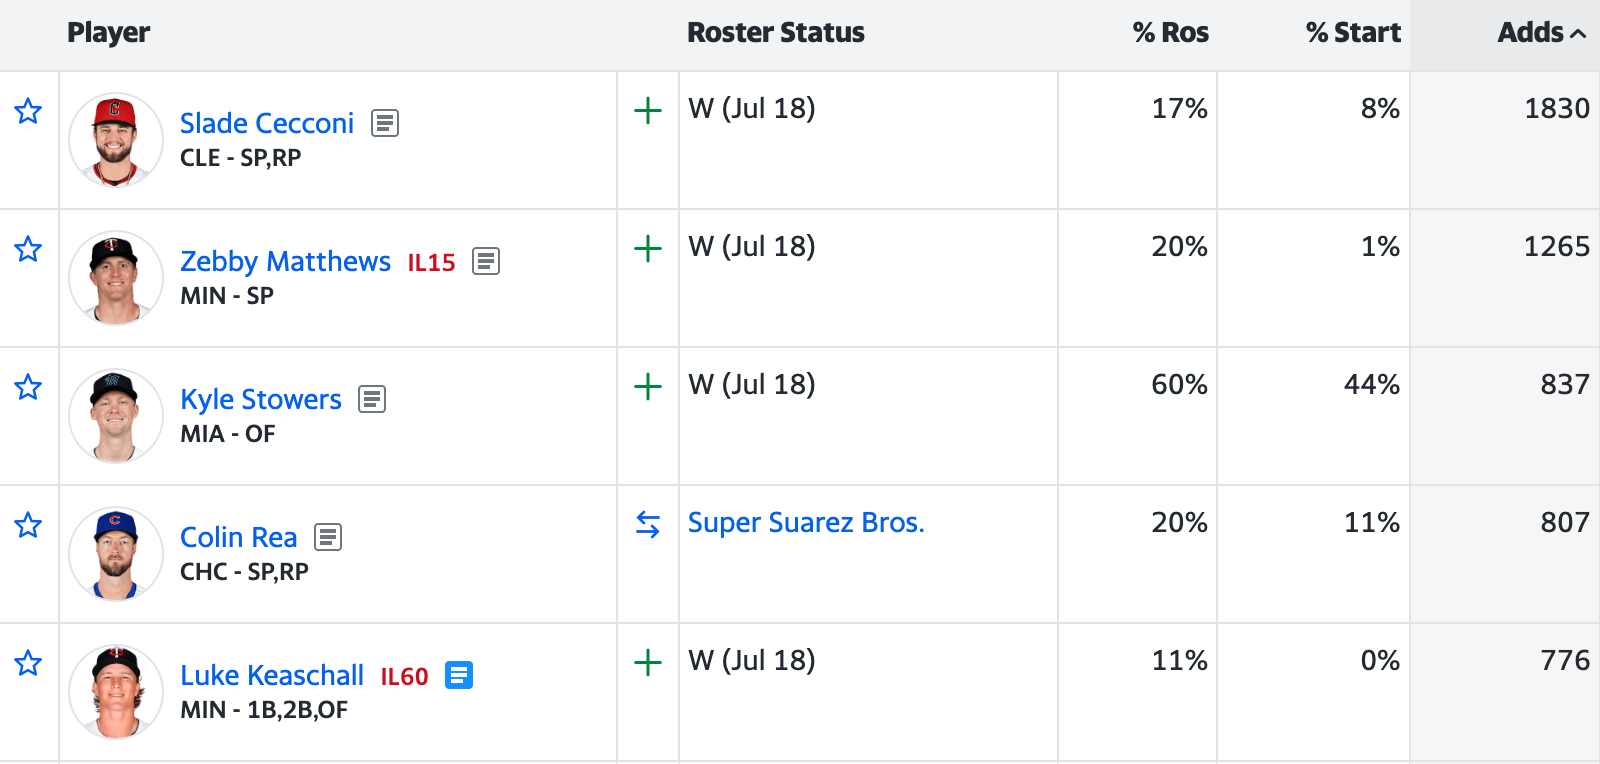Screen dimensions: 1600x764
Task: Toggle the watch star for Zebby Matthews
Action: tap(28, 249)
